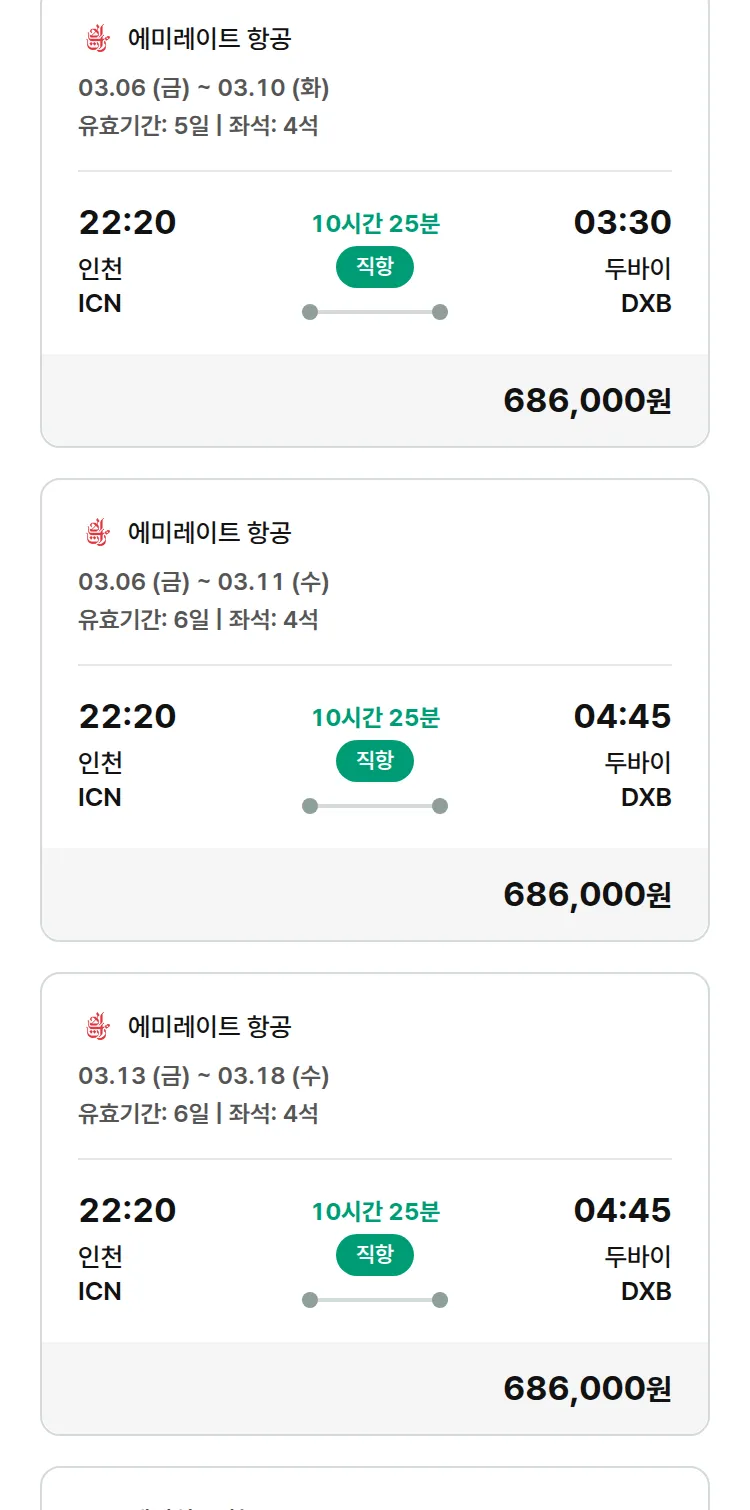Click the 유효기간: 5일 seat info line
Image resolution: width=750 pixels, height=1510 pixels.
pos(198,126)
